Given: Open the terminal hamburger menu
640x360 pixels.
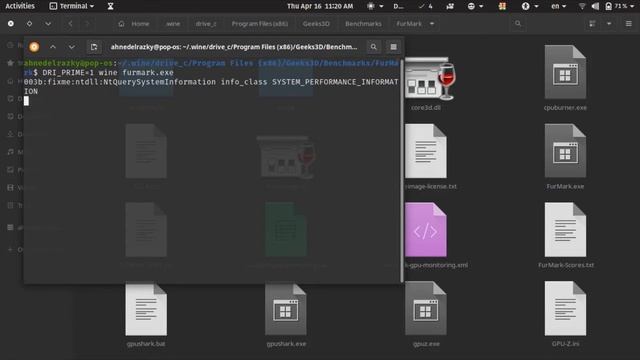Looking at the screenshot, I should pos(393,47).
